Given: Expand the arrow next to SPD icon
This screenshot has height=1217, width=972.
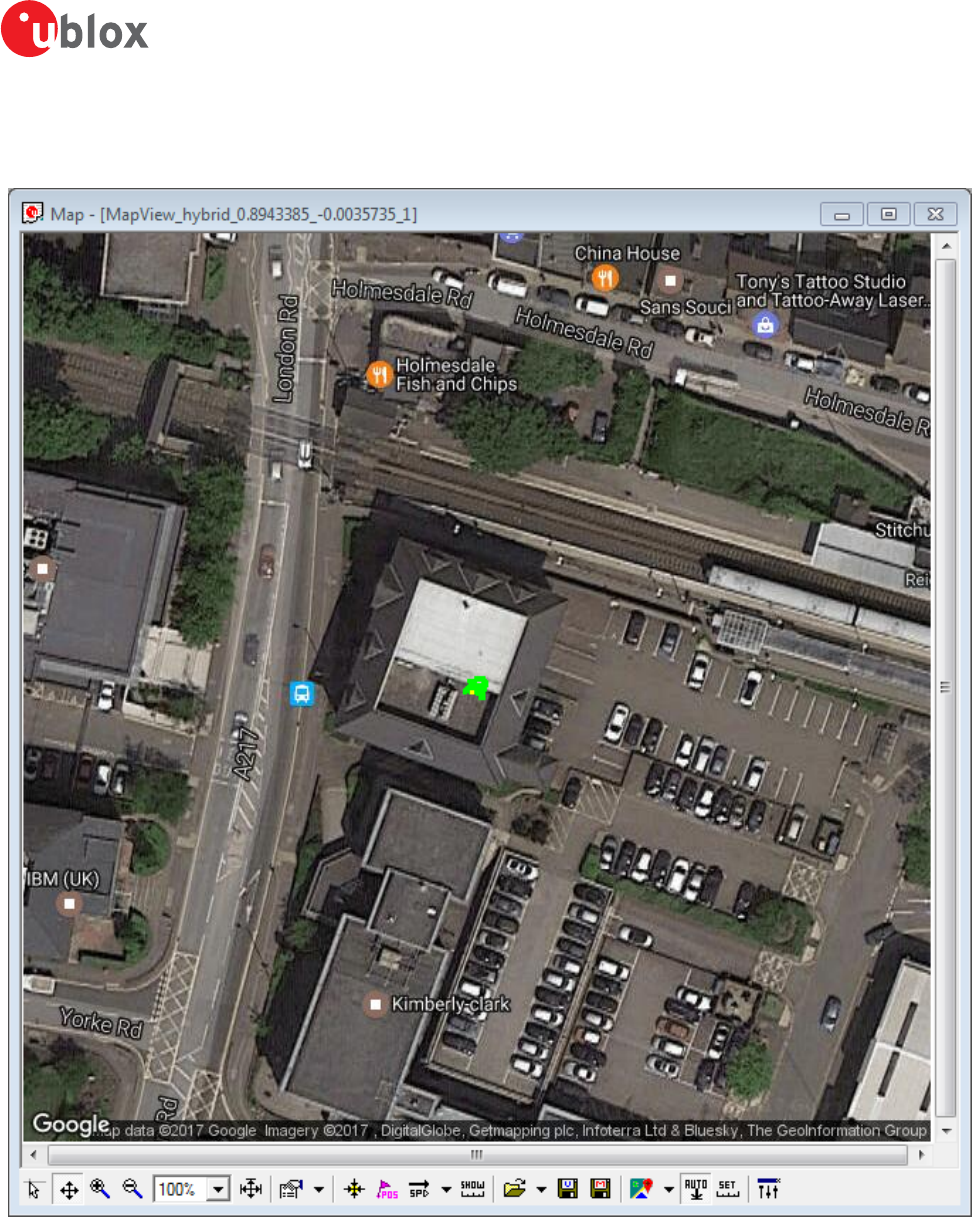Looking at the screenshot, I should tap(445, 1190).
